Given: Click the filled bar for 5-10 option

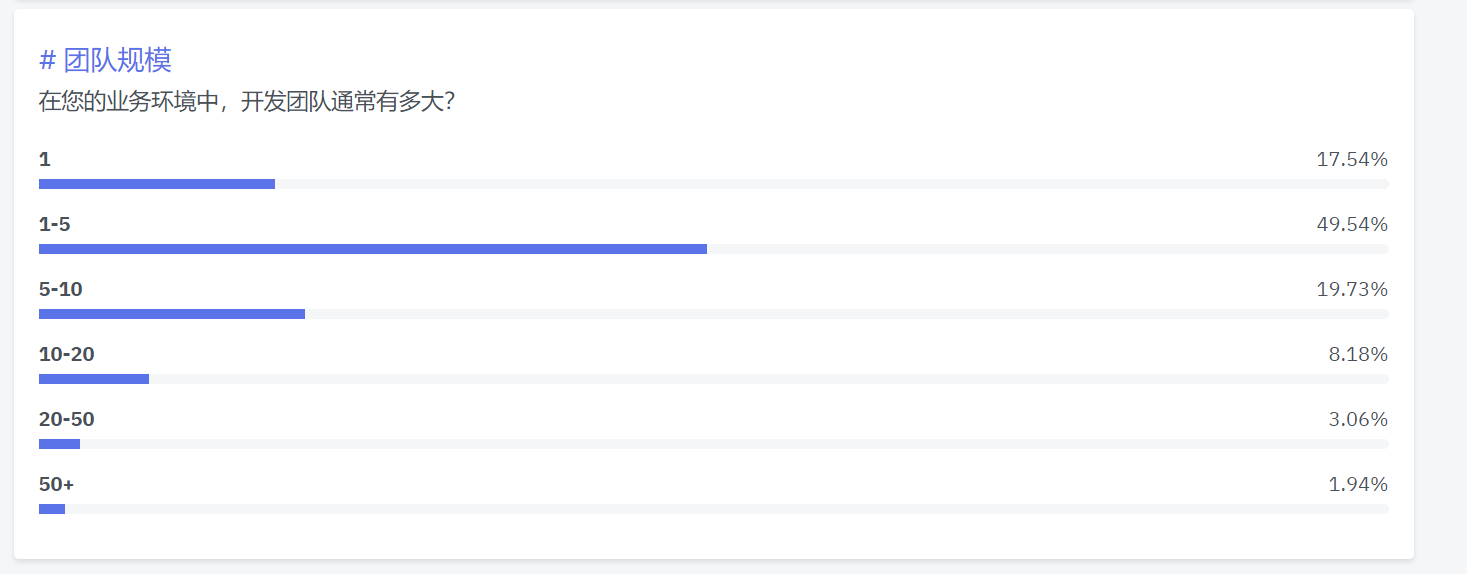Looking at the screenshot, I should click(172, 314).
